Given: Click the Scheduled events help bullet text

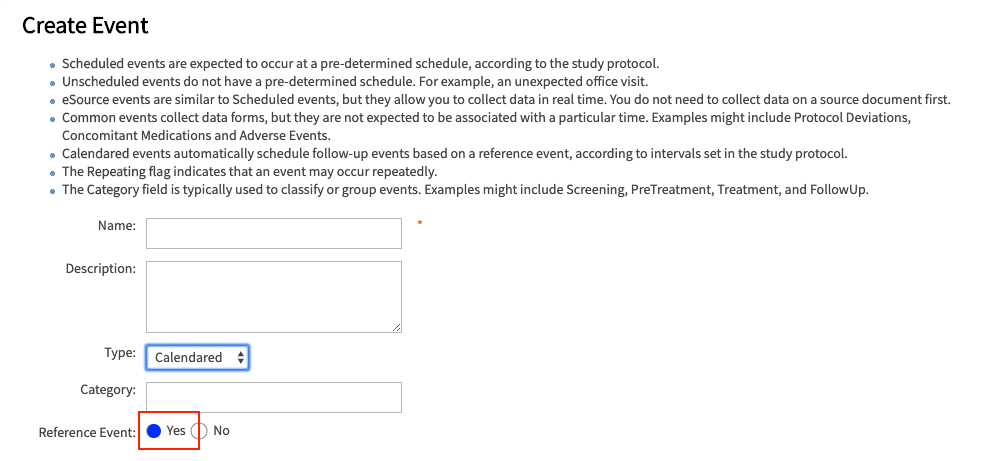Looking at the screenshot, I should pos(360,63).
